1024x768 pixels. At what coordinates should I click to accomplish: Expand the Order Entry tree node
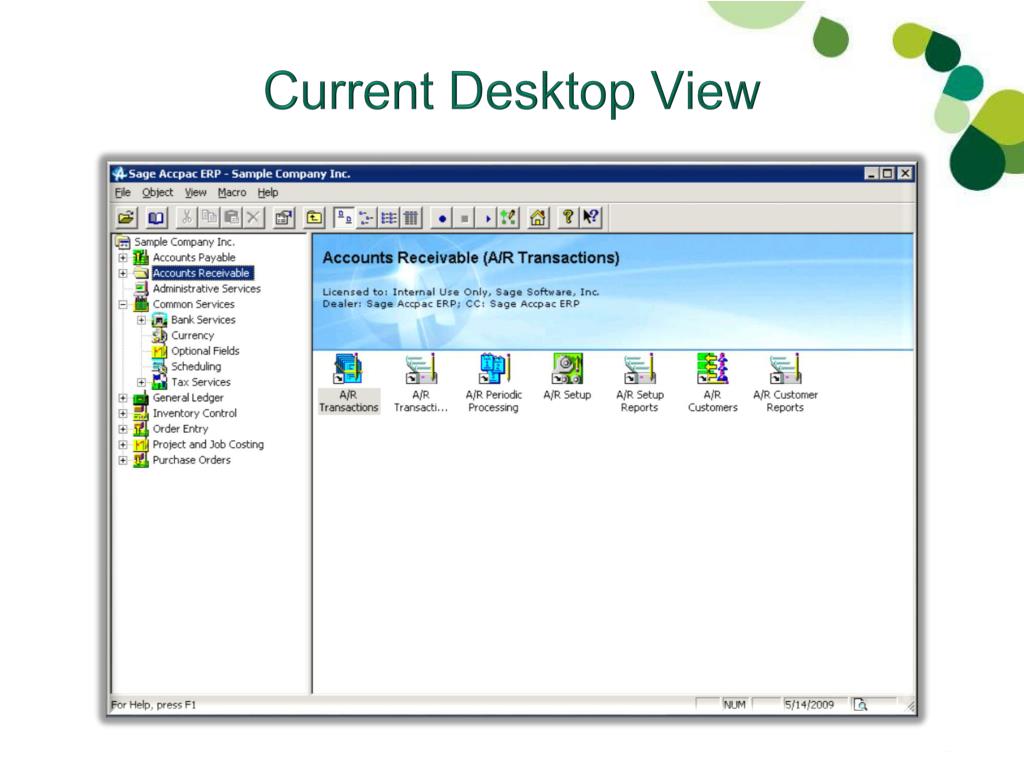pos(123,429)
